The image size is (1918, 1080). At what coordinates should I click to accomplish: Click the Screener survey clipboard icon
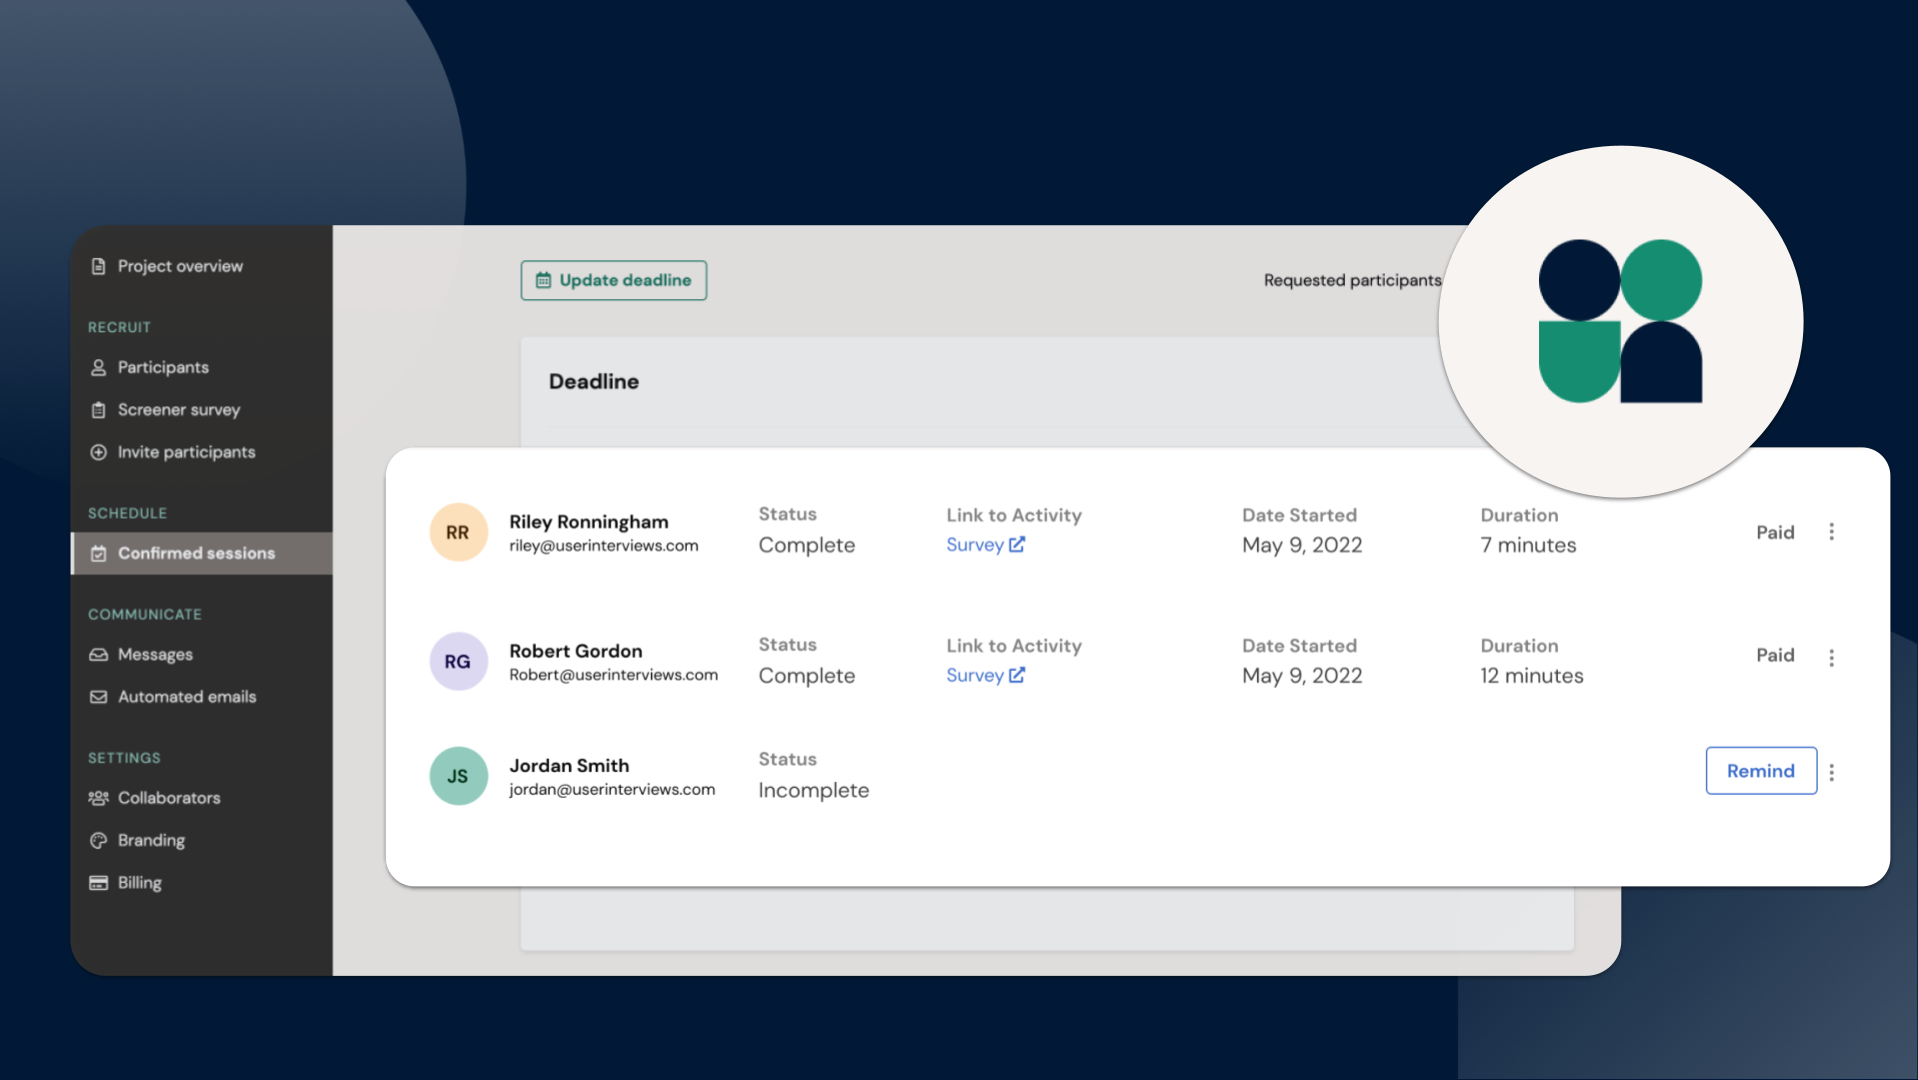pyautogui.click(x=97, y=410)
